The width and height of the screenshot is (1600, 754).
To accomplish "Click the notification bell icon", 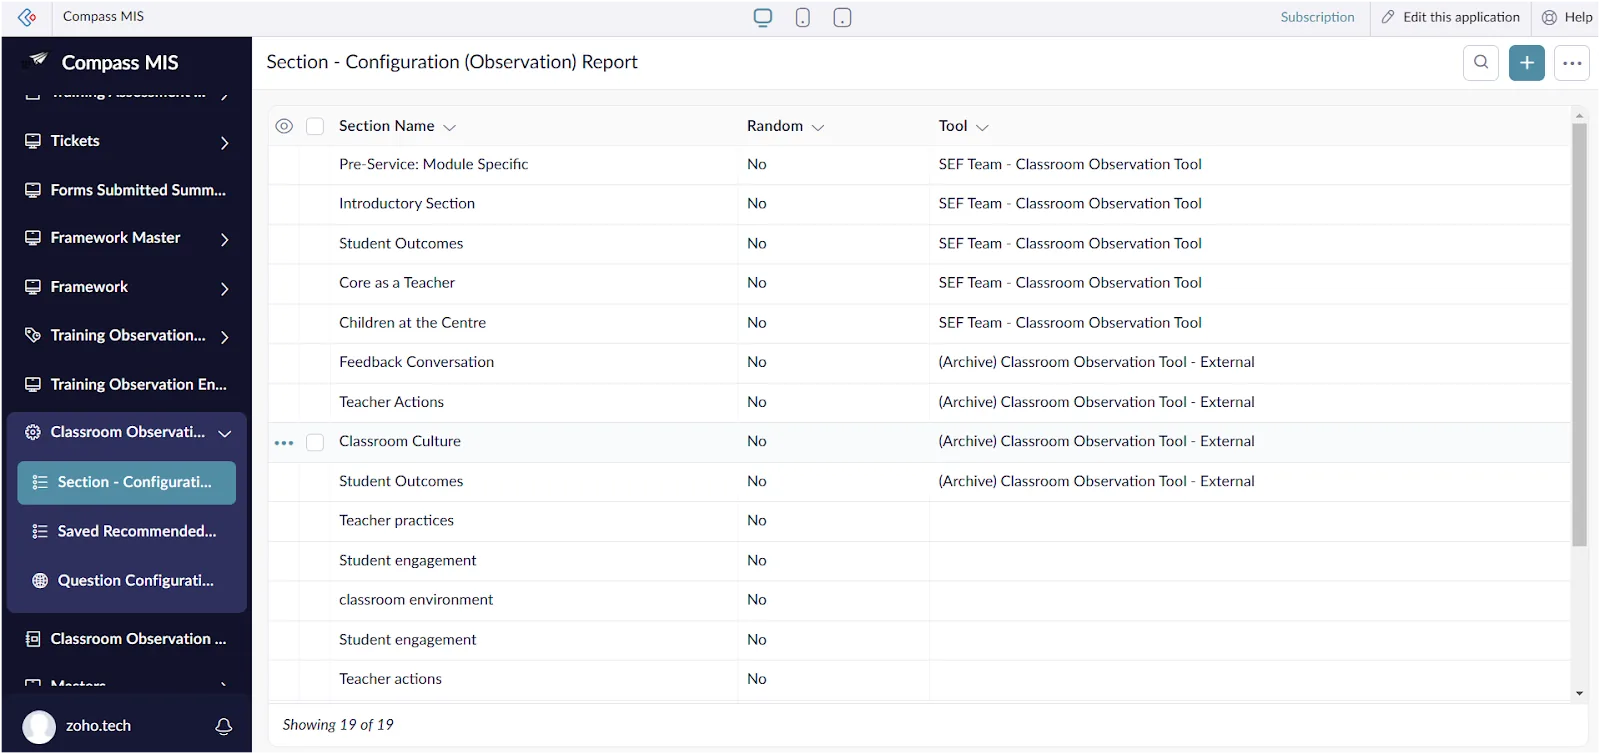I will click(x=224, y=726).
